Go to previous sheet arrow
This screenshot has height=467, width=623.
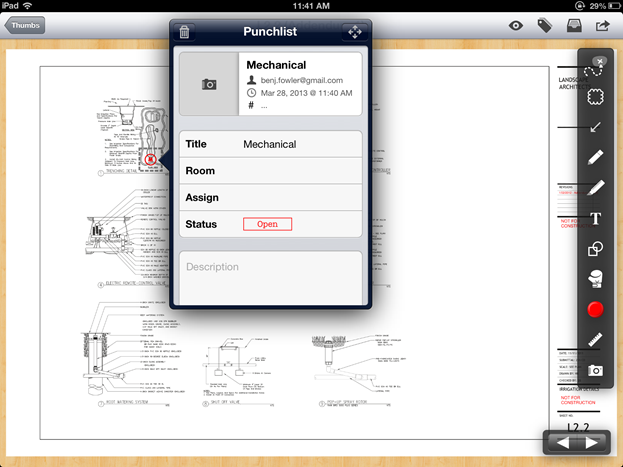click(x=563, y=442)
